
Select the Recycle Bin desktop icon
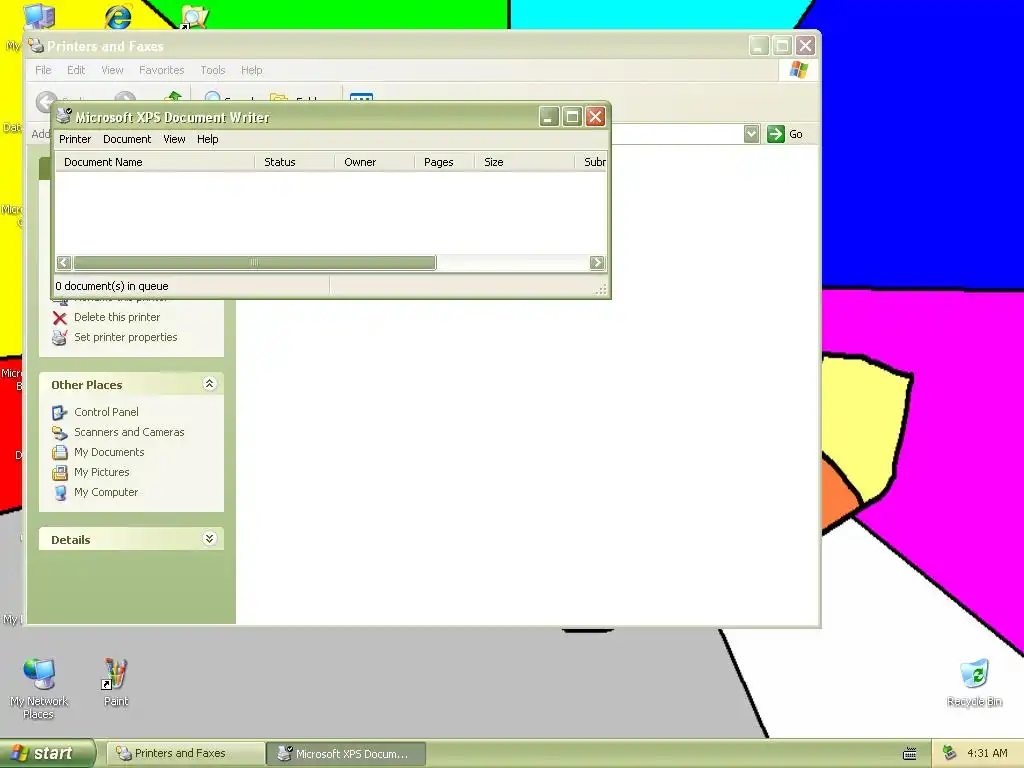click(x=974, y=682)
